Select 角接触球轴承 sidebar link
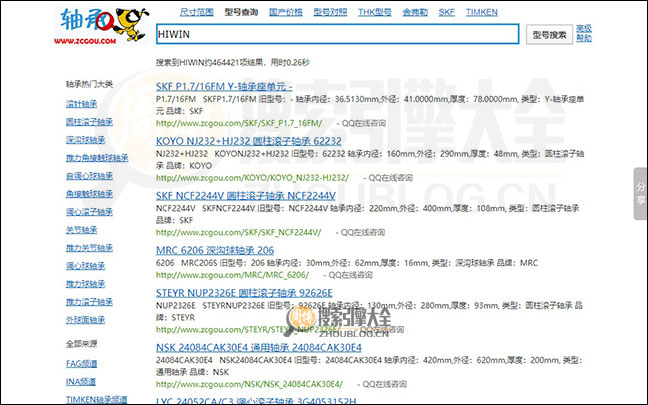 point(89,194)
